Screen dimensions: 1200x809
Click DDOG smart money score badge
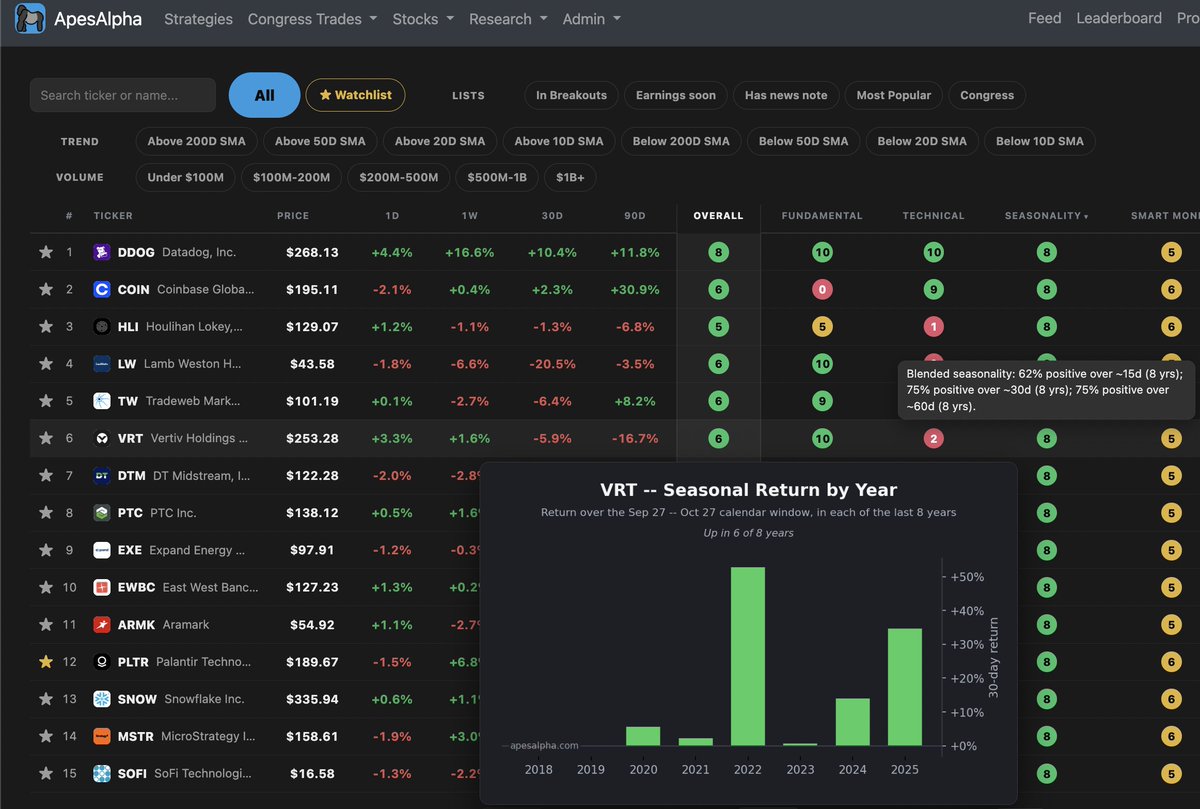(x=1170, y=253)
